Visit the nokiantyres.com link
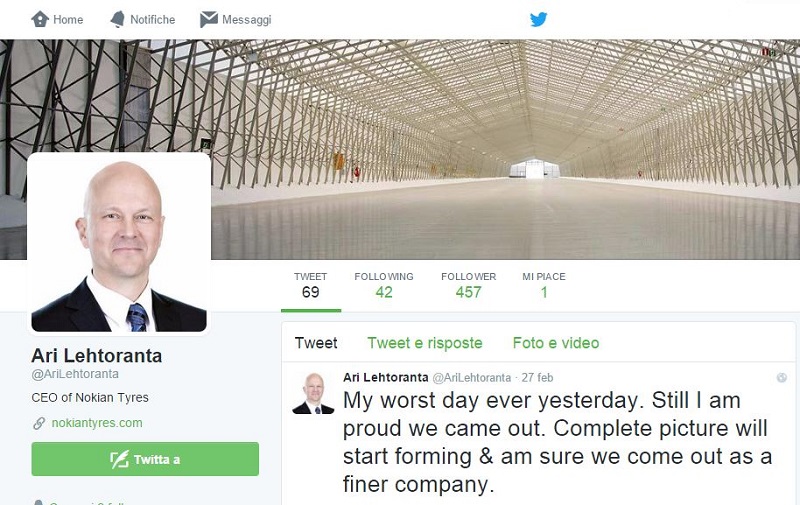Screen dimensions: 800x505 (x=97, y=423)
